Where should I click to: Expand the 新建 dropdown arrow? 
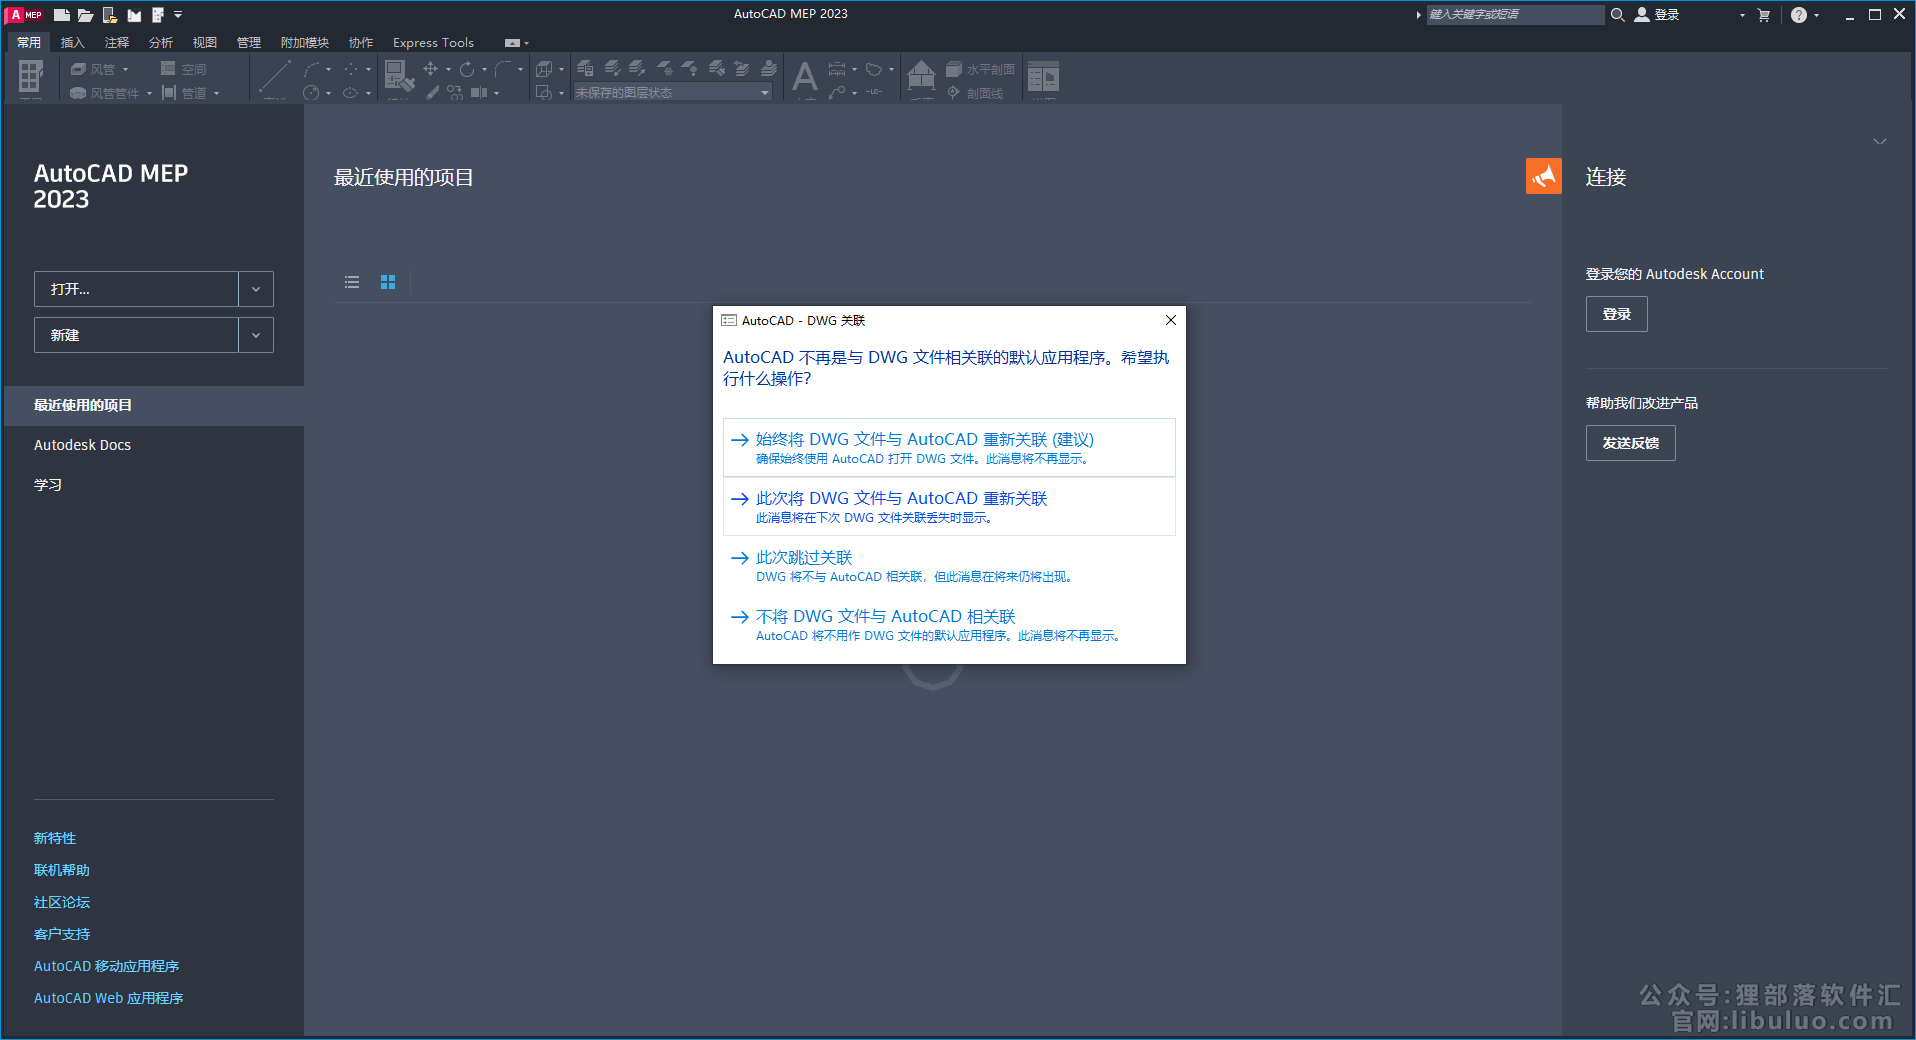coord(256,335)
